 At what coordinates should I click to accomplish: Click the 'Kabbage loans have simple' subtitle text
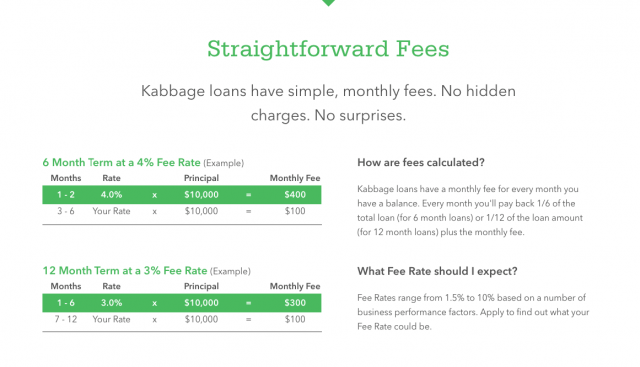click(328, 103)
